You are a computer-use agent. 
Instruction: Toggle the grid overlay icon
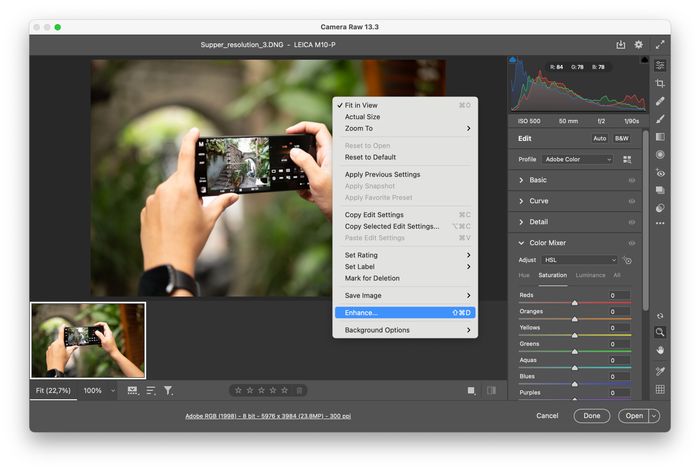point(660,389)
